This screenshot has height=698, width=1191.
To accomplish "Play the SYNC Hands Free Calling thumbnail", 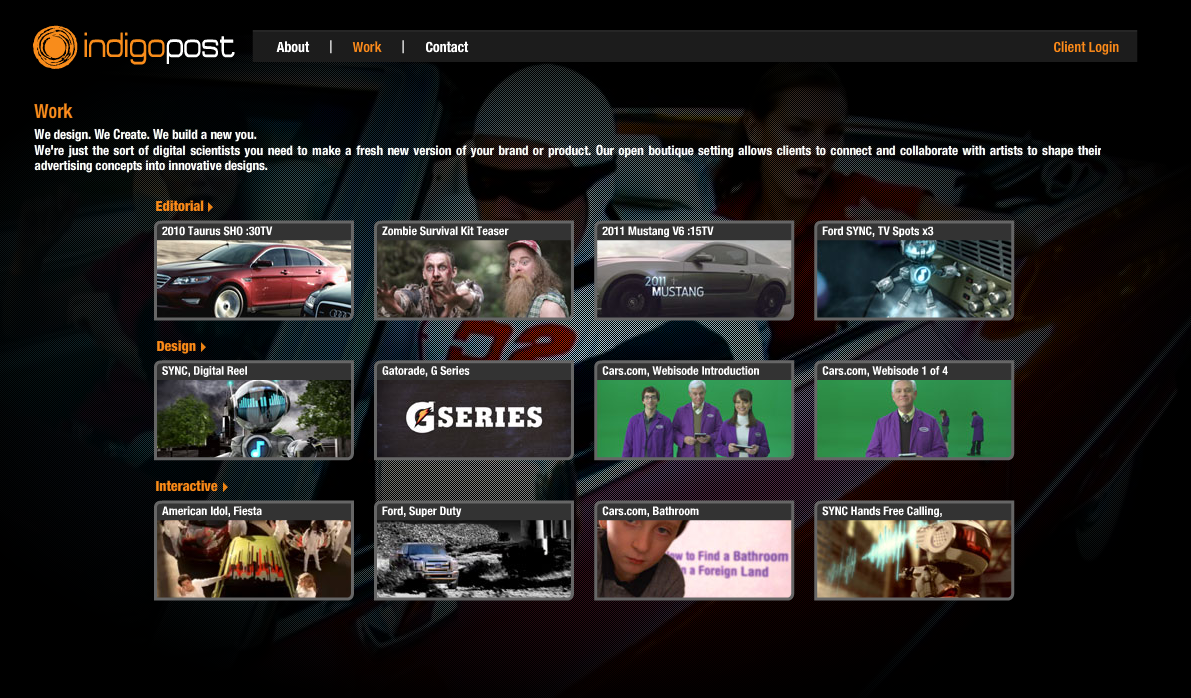I will [914, 551].
